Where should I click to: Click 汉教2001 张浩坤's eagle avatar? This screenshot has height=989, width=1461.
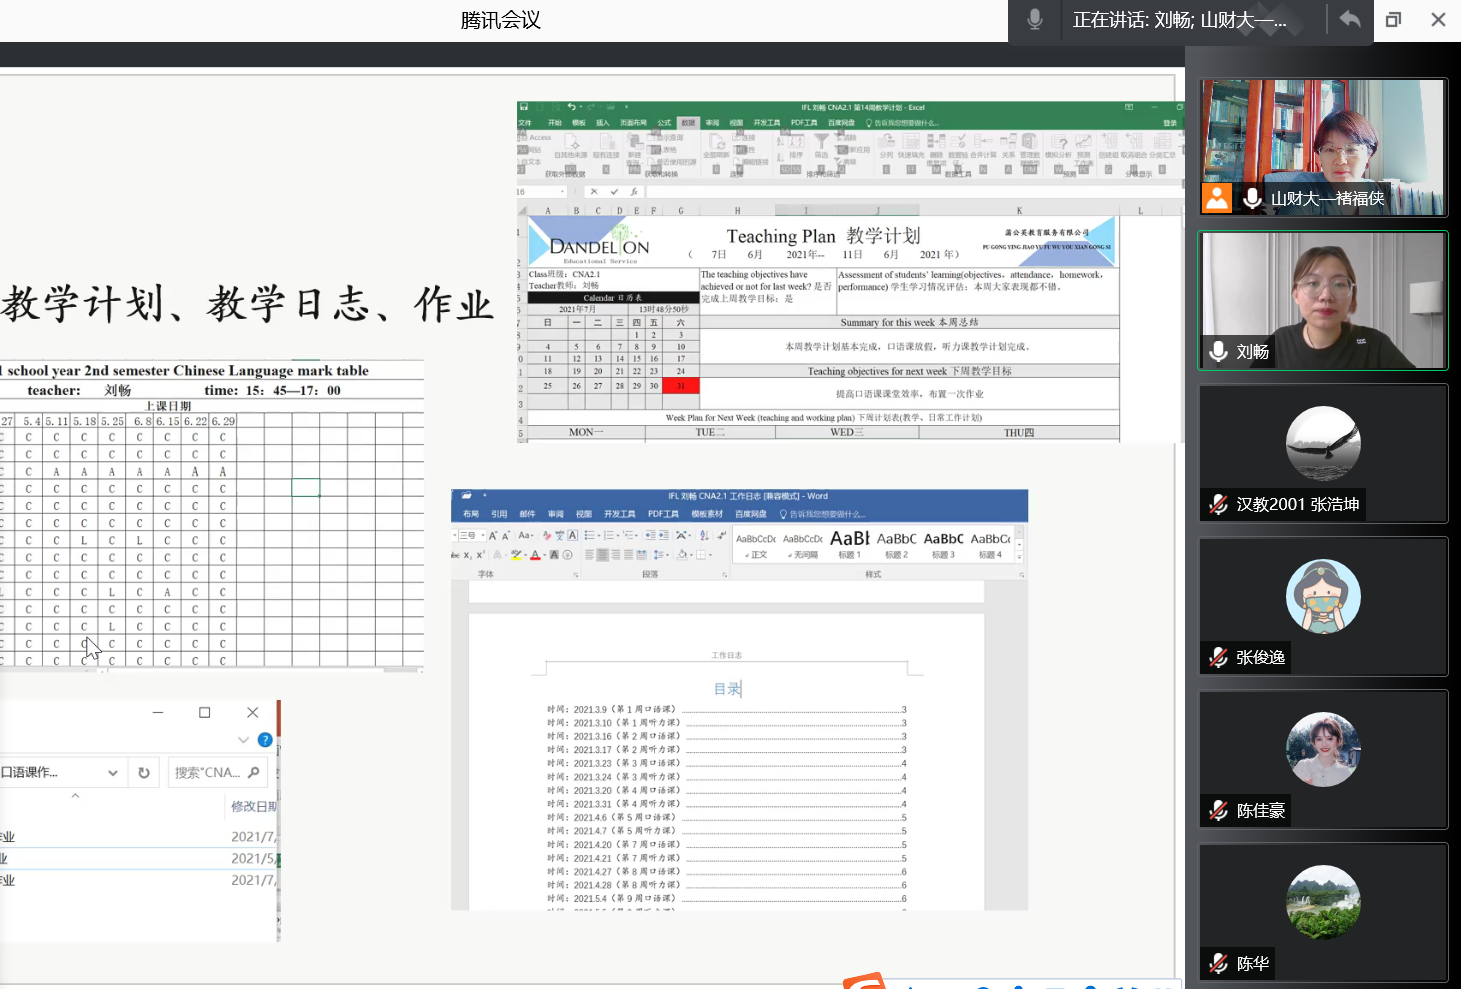click(1323, 443)
